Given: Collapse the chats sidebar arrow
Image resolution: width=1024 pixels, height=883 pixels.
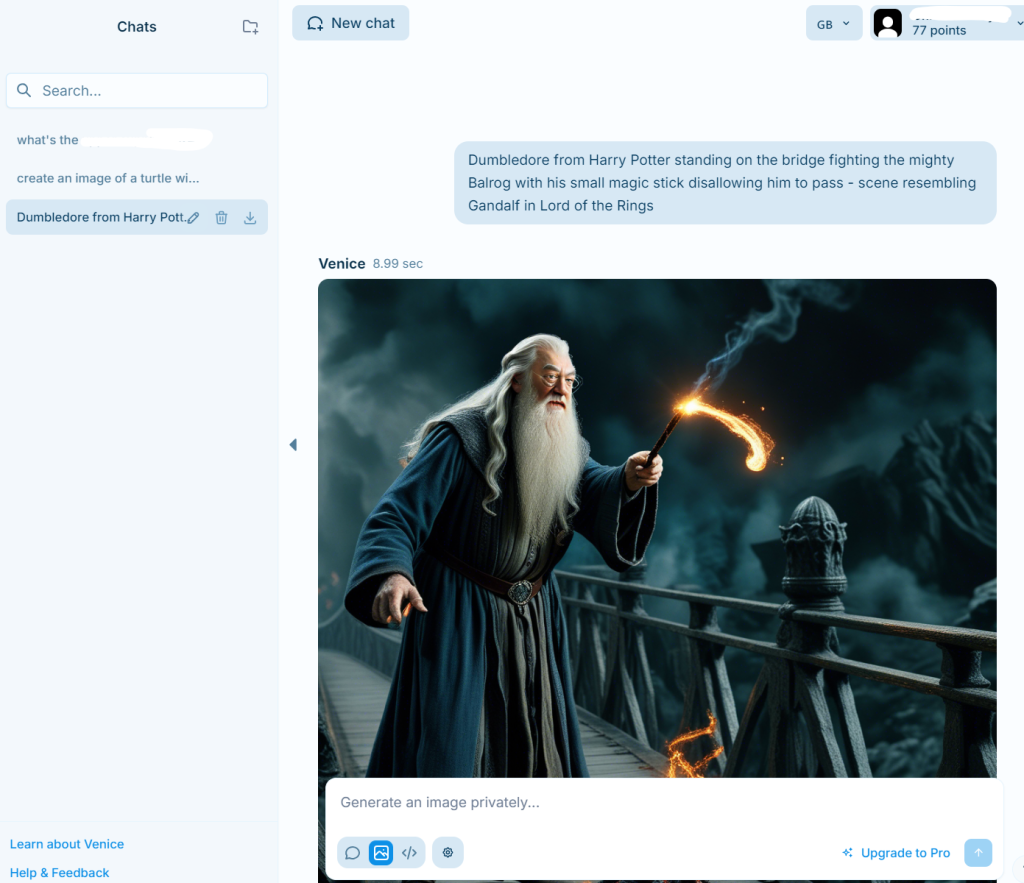Looking at the screenshot, I should [x=293, y=445].
